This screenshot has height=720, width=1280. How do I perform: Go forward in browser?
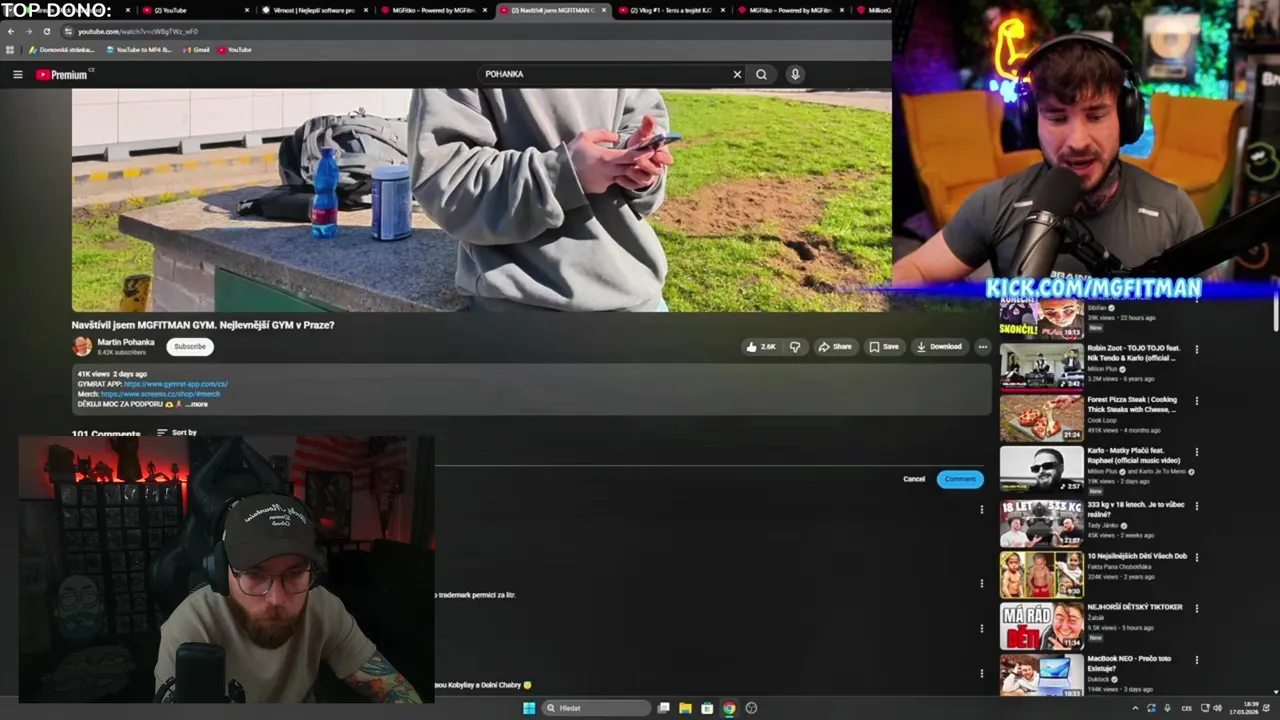pyautogui.click(x=28, y=31)
